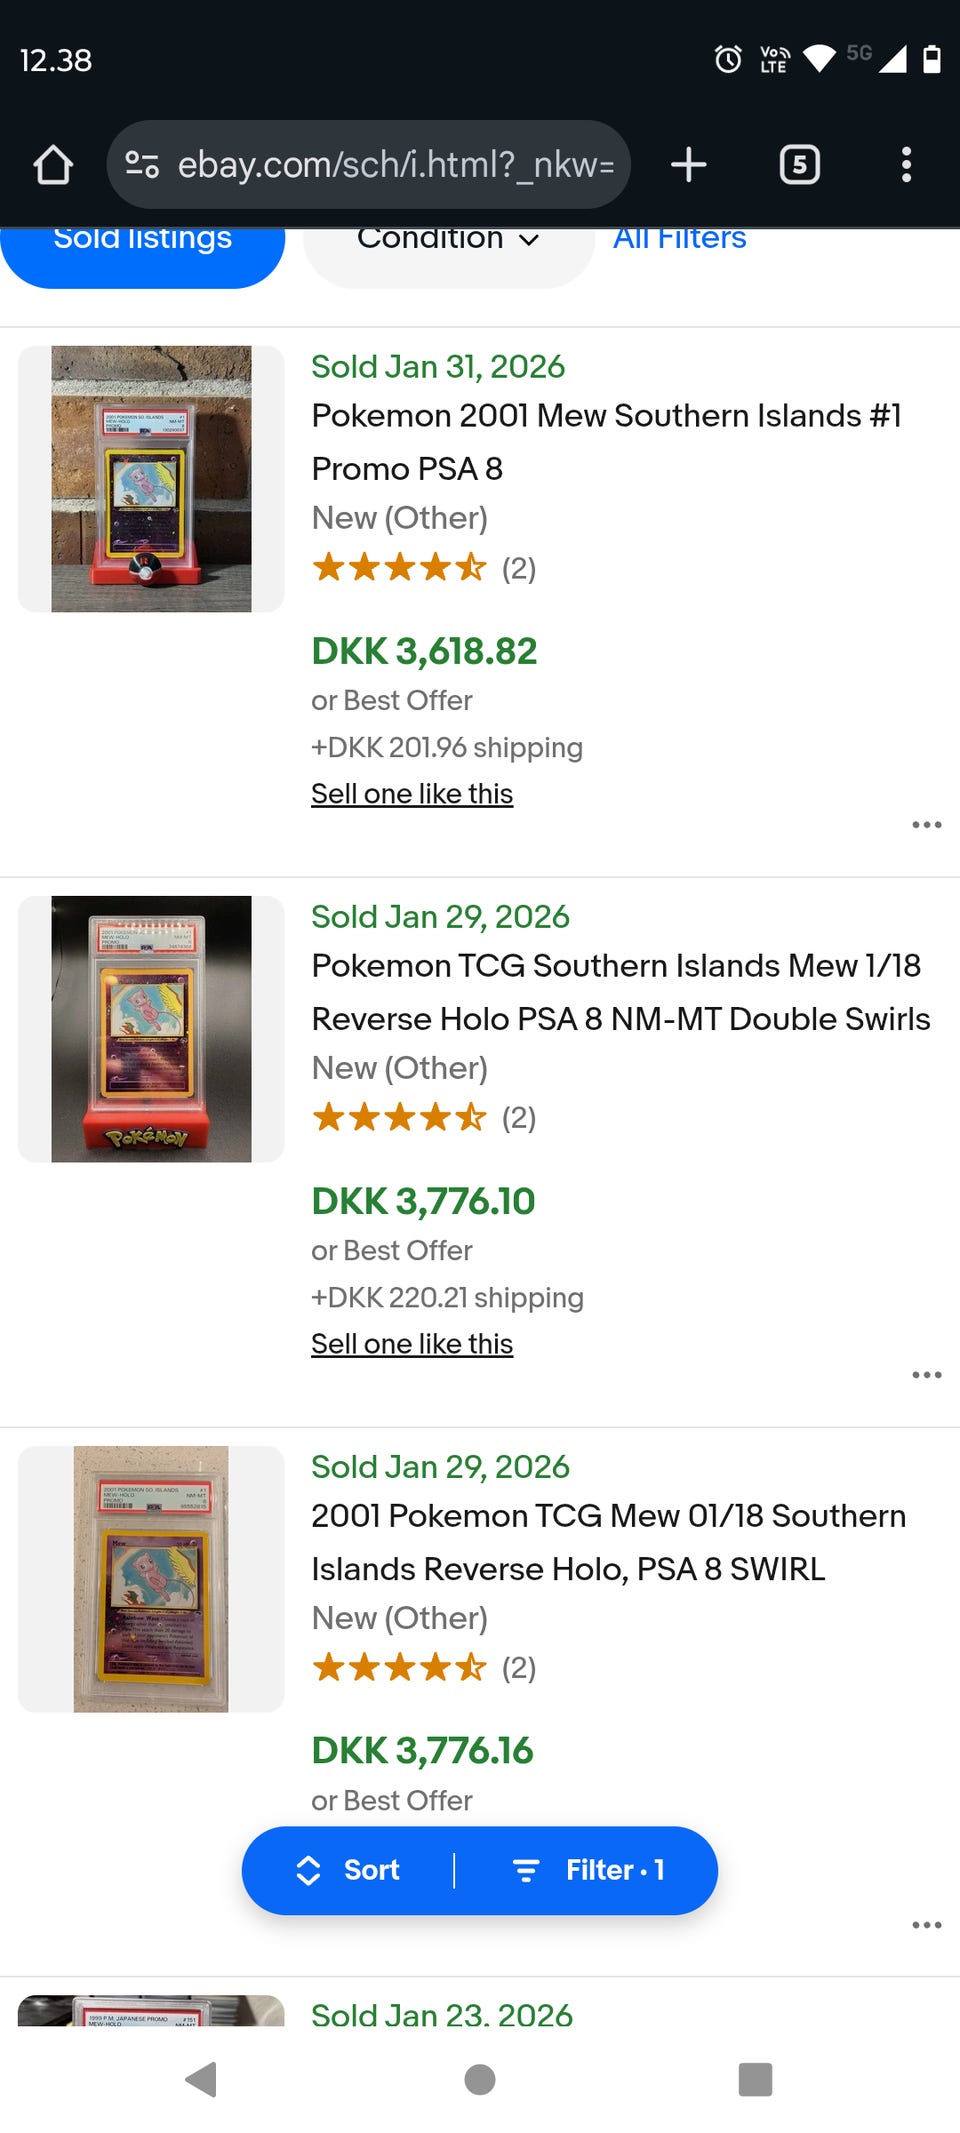This screenshot has height=2133, width=960.
Task: Open the Filter • 1 panel
Action: pyautogui.click(x=588, y=1870)
